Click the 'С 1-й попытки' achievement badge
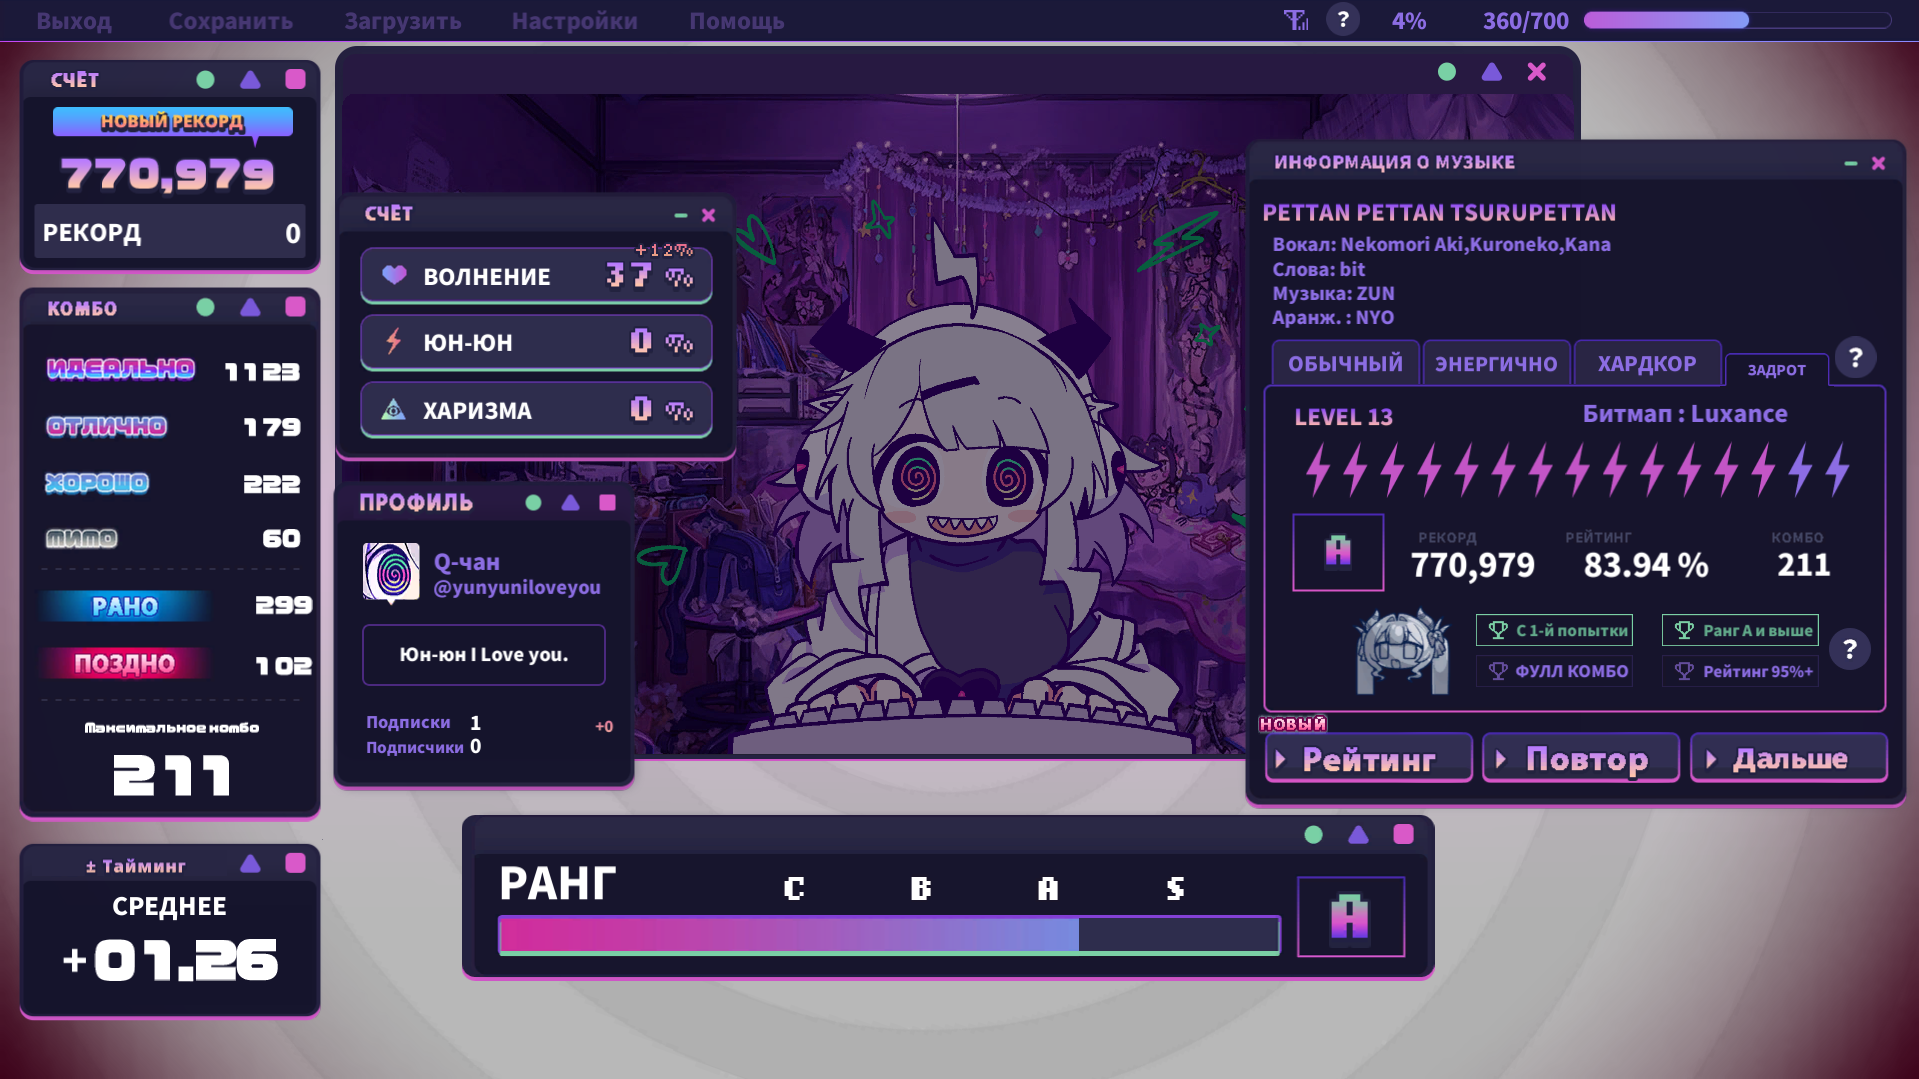Viewport: 1919px width, 1079px height. (1554, 630)
